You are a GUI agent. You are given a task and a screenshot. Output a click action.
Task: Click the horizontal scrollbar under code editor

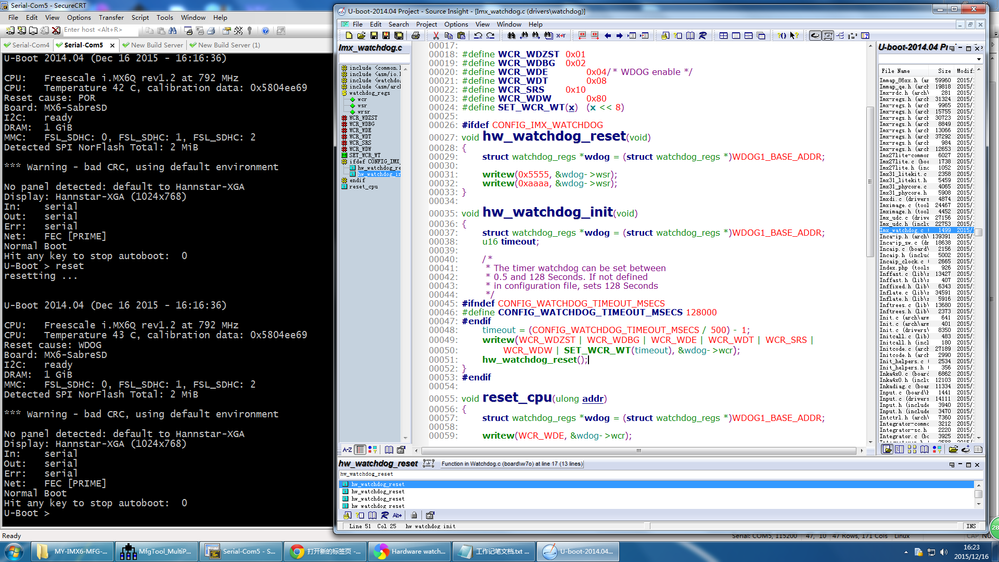(x=638, y=450)
